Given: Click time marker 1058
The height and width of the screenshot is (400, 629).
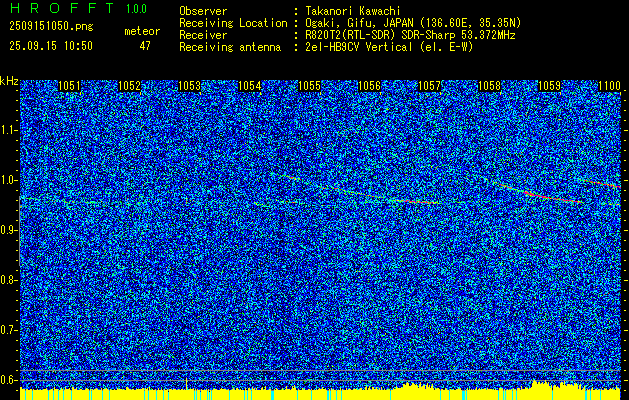Looking at the screenshot, I should pos(489,86).
